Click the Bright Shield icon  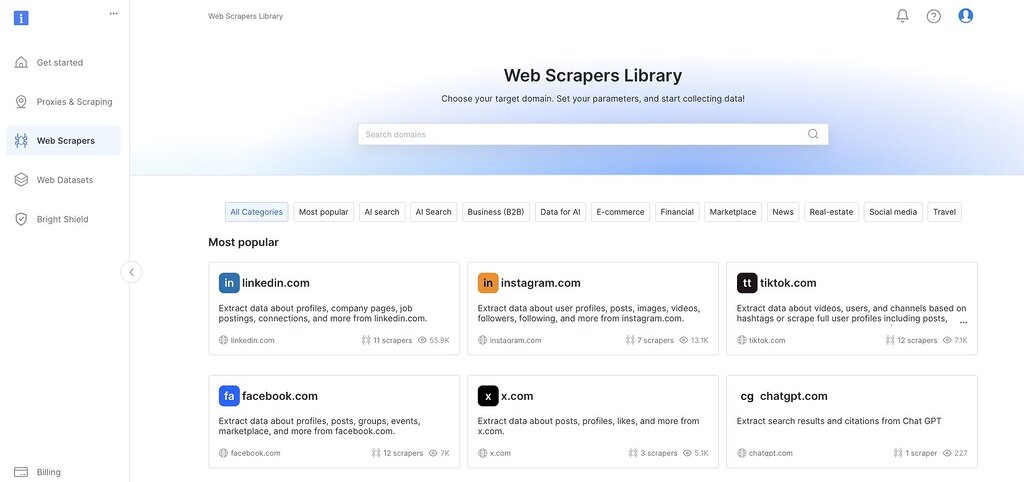coord(21,219)
